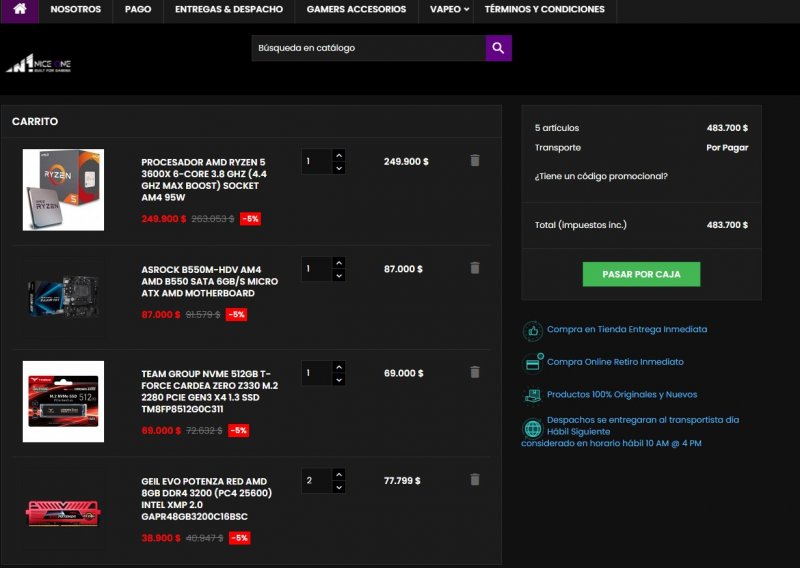Open GAMERS ACCESORIOS category
The image size is (800, 568).
click(356, 9)
